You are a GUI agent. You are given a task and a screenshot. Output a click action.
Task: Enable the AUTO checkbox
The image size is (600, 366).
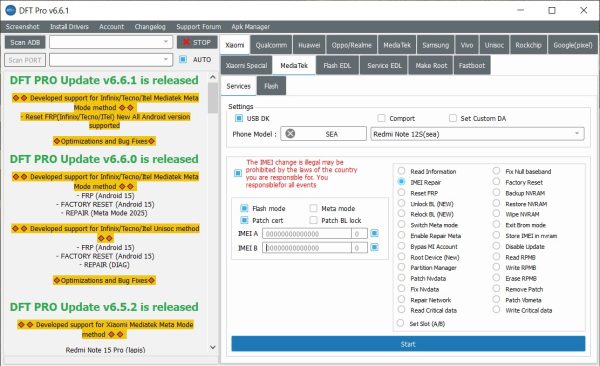coord(183,59)
